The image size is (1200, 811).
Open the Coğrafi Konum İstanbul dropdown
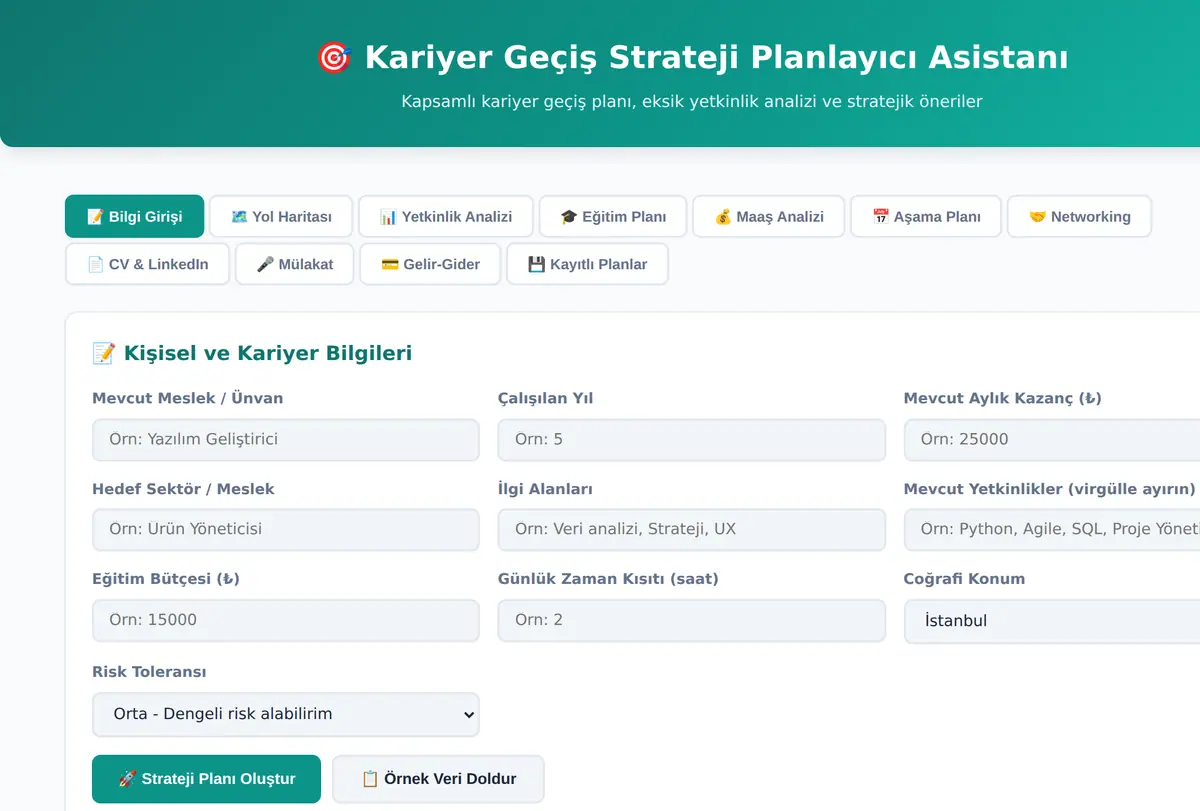pyautogui.click(x=1052, y=621)
